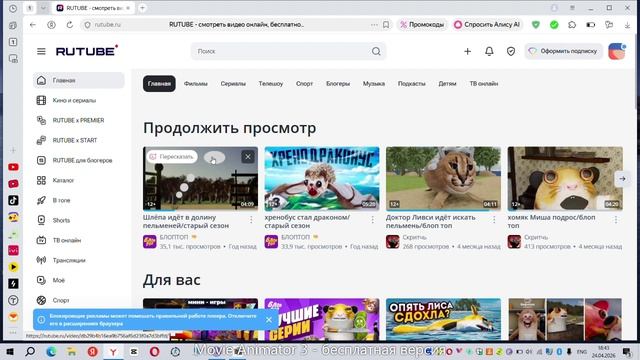Open the user profile avatar
This screenshot has width=640, height=360.
click(617, 51)
